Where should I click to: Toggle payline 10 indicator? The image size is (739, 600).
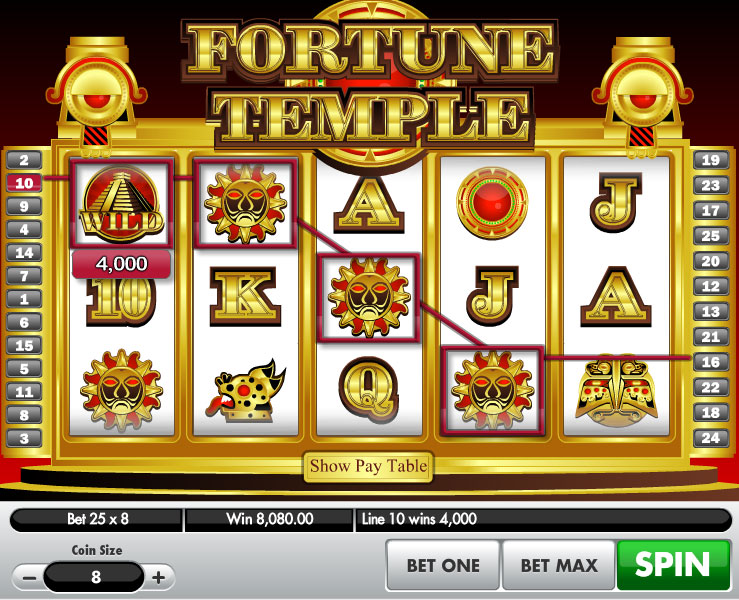point(24,183)
